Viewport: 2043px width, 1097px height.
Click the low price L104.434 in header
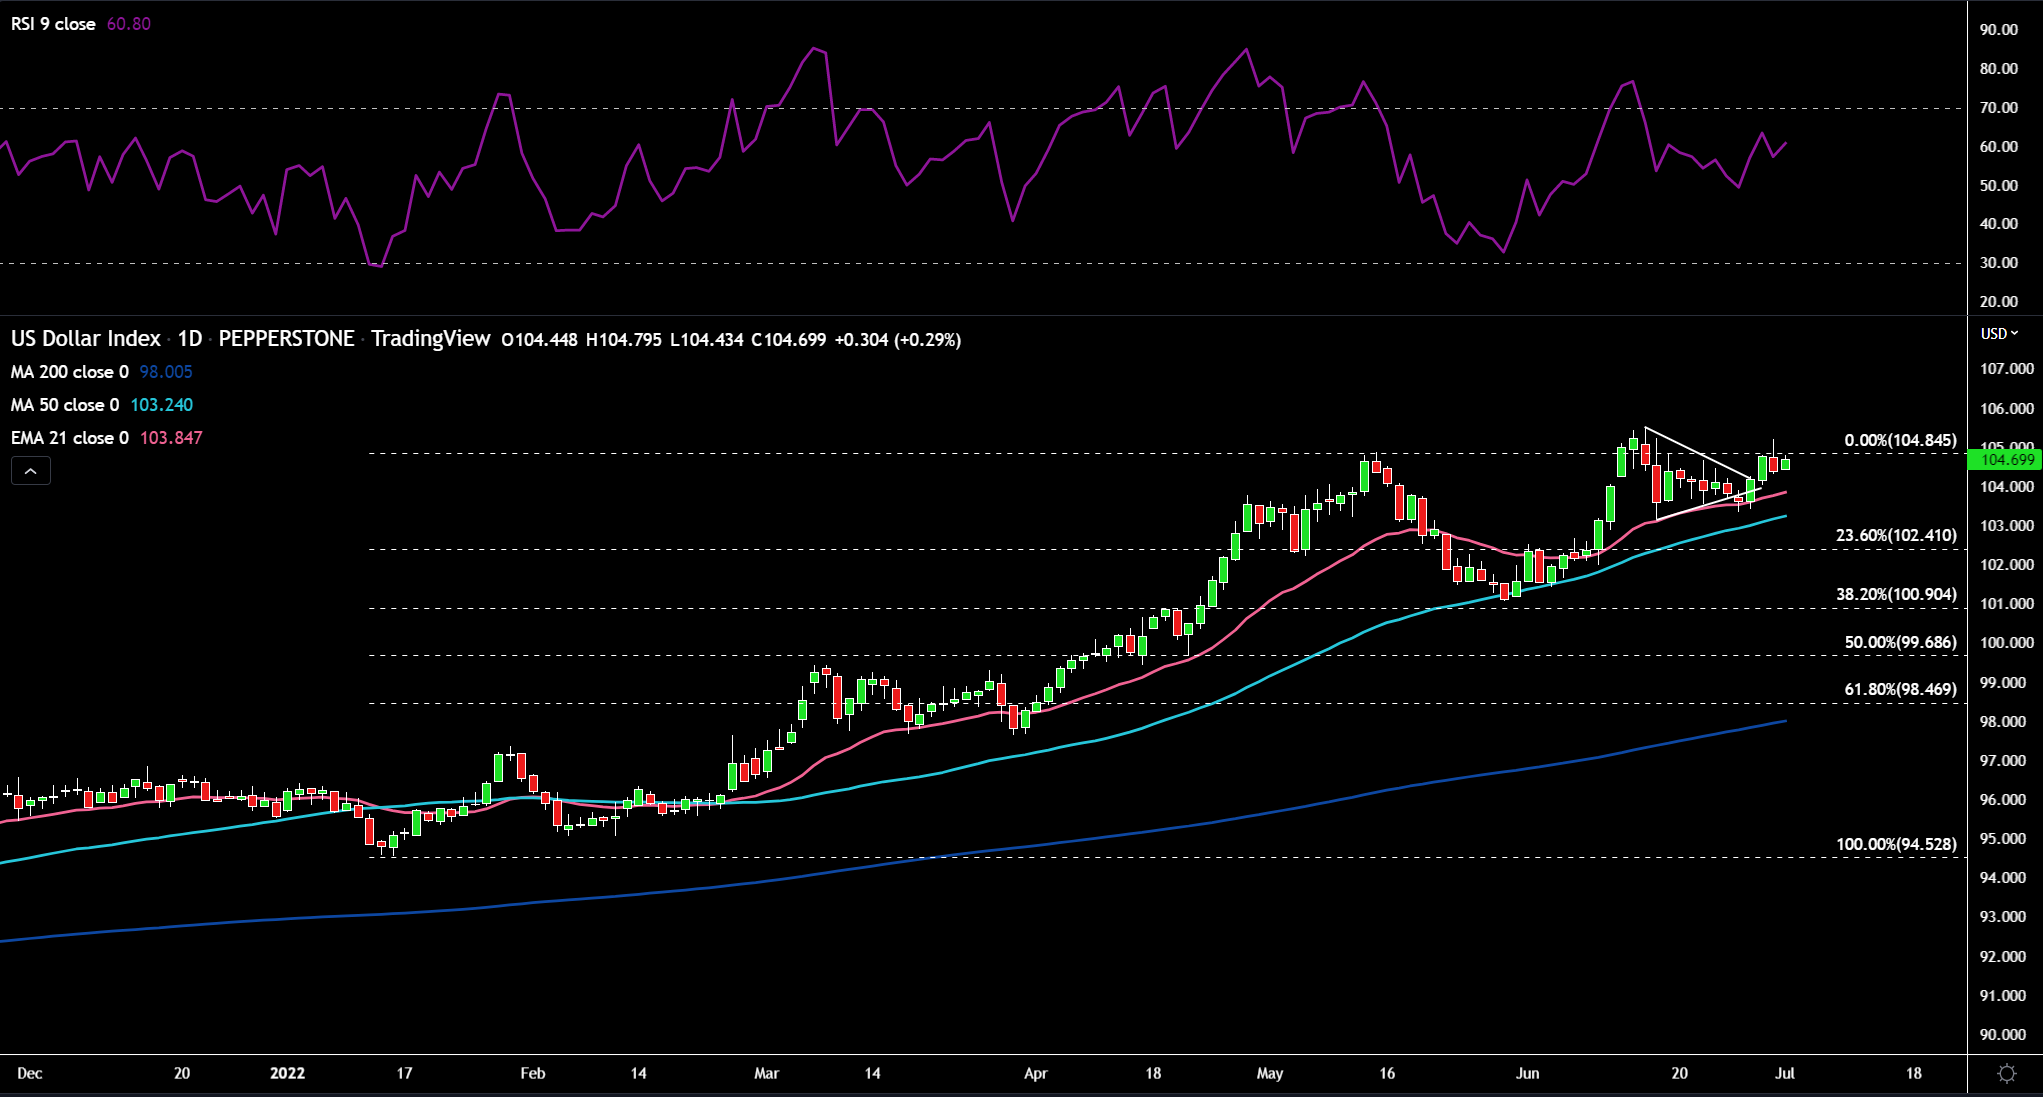(x=707, y=340)
